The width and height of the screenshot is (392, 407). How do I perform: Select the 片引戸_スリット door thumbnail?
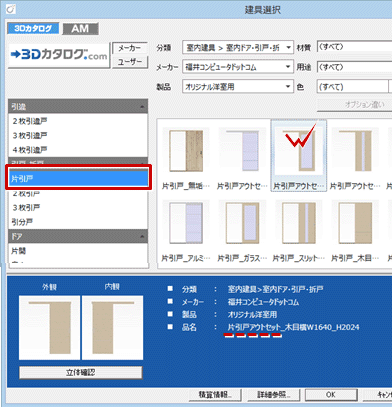click(x=299, y=223)
